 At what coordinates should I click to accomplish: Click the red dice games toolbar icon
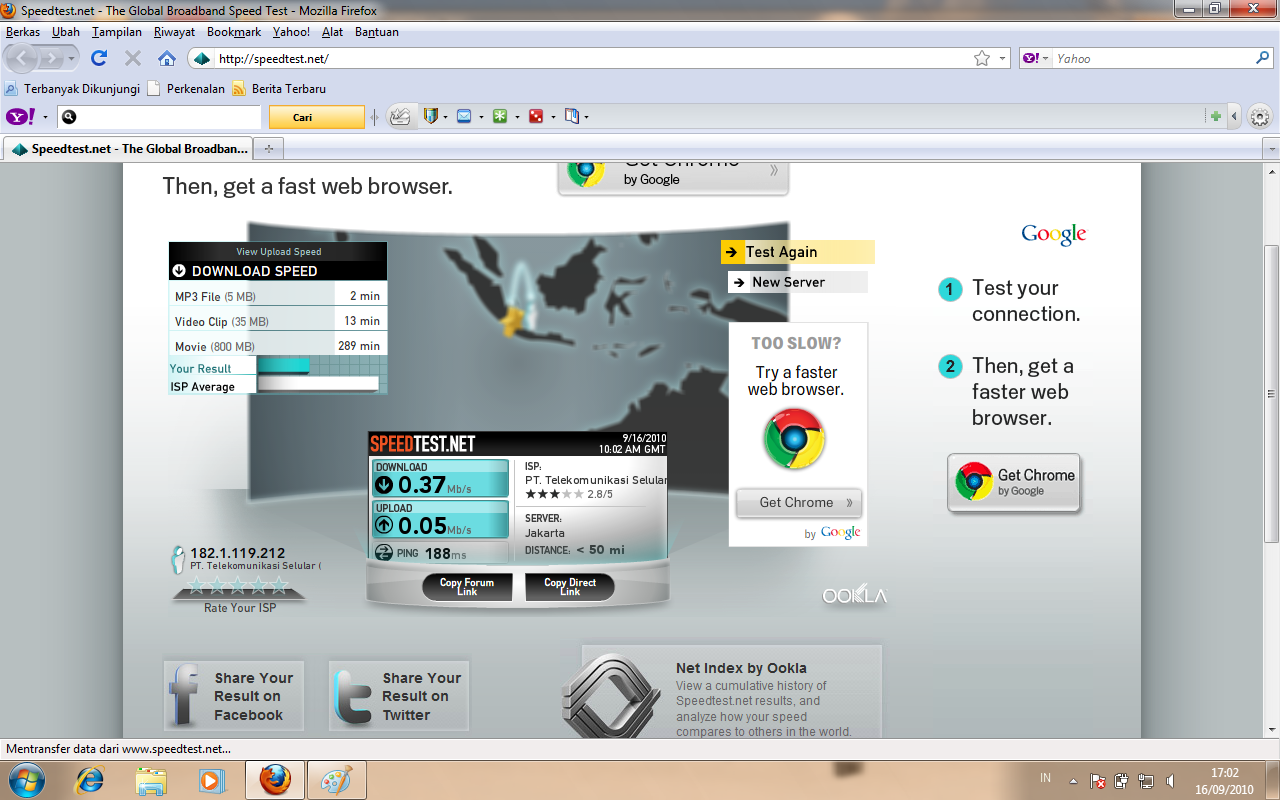[536, 117]
